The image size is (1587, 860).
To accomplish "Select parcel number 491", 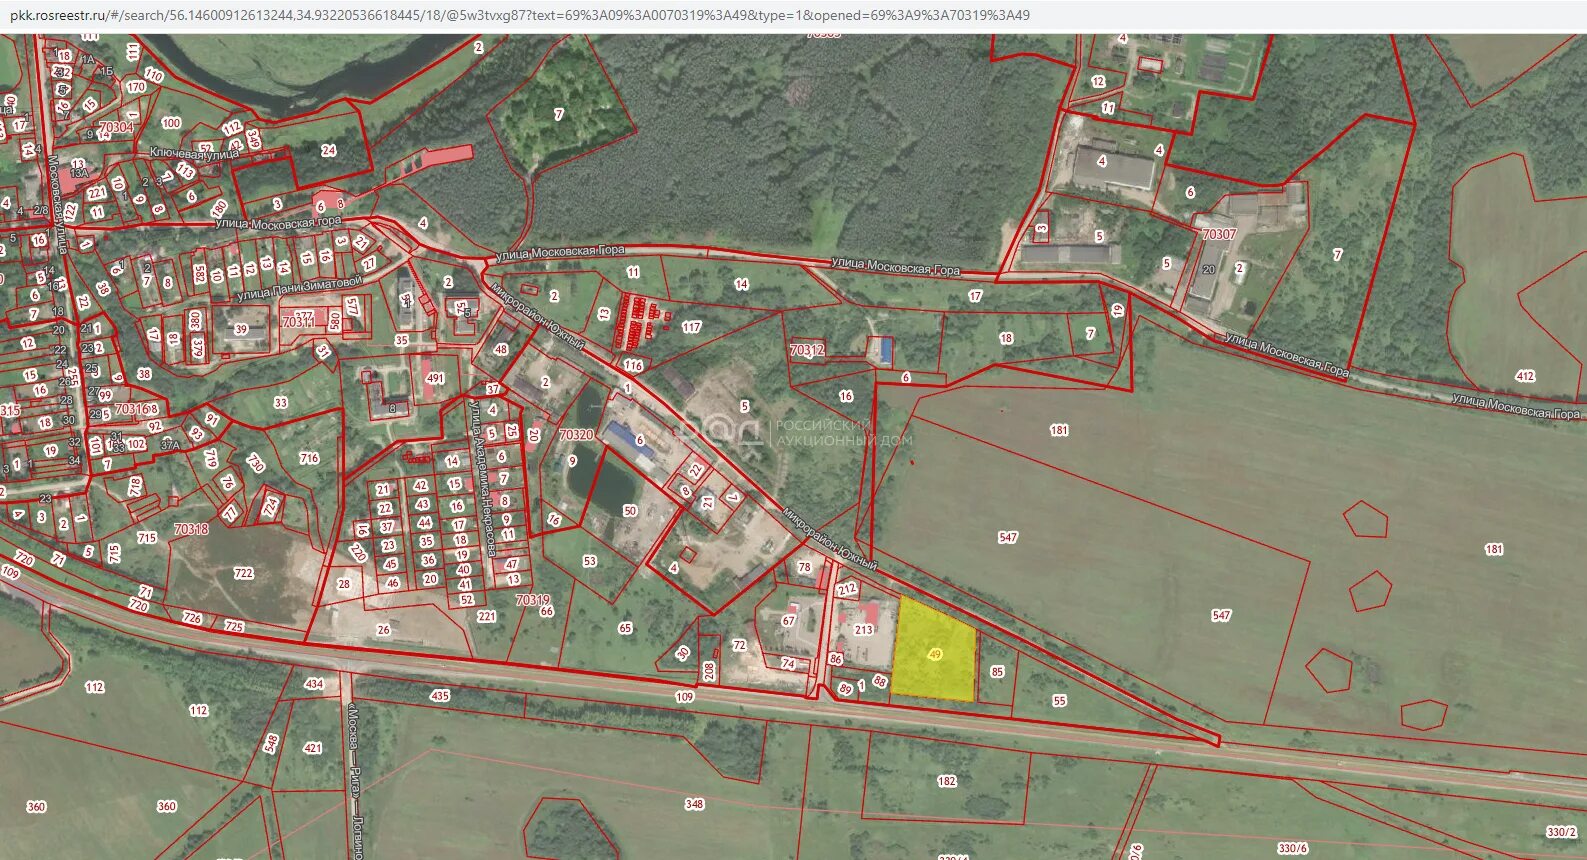I will [x=434, y=379].
